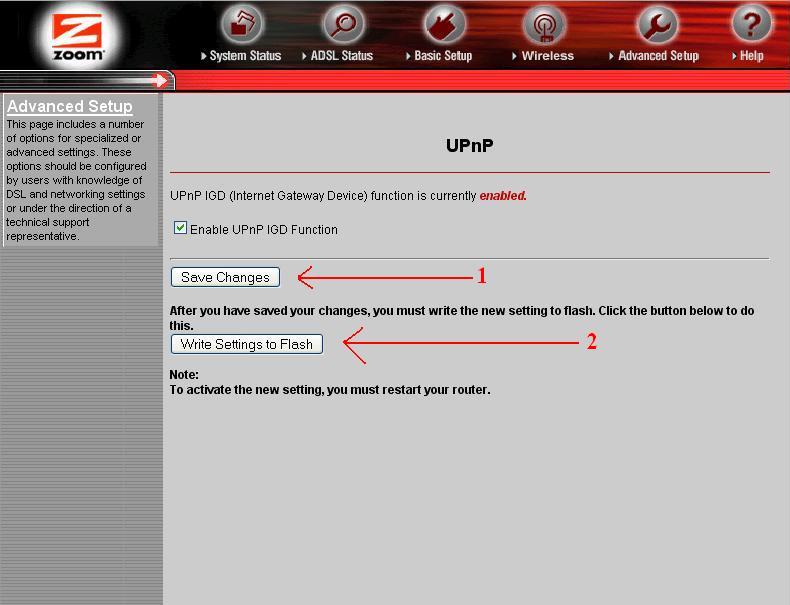Click the 'Enable UPnP IGD Function' label text
790x605 pixels.
click(264, 230)
